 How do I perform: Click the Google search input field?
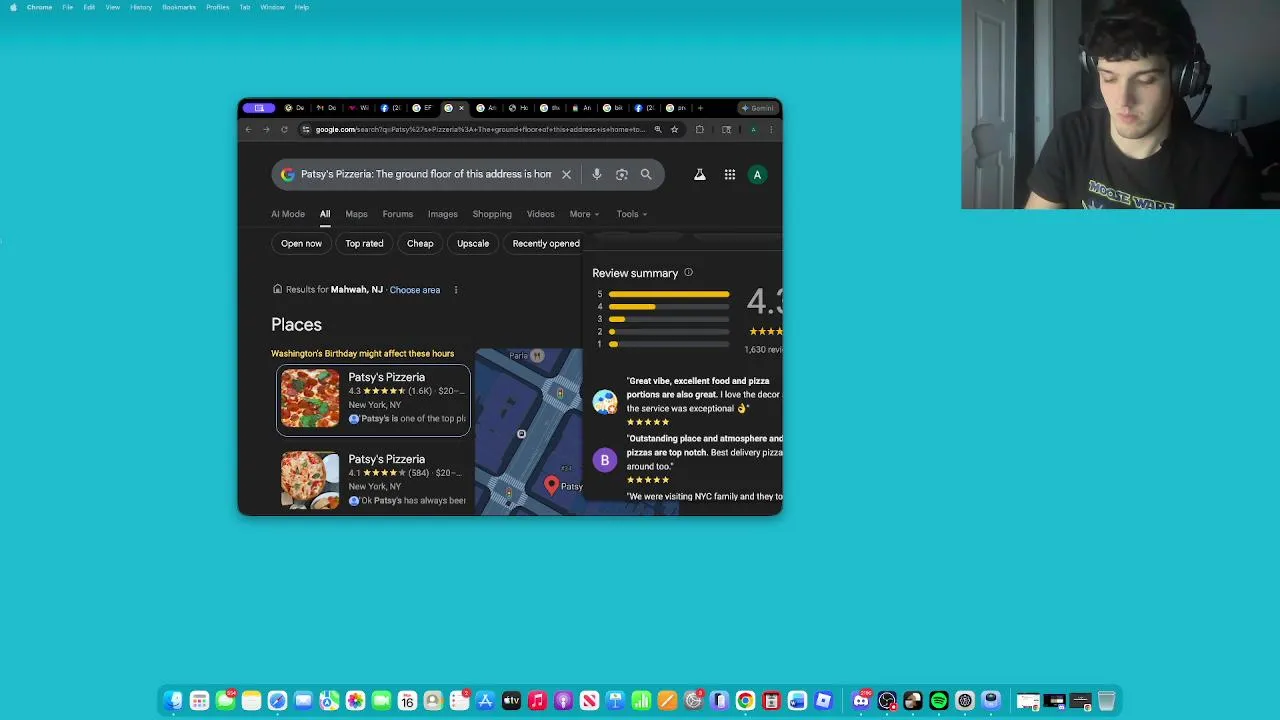[426, 174]
